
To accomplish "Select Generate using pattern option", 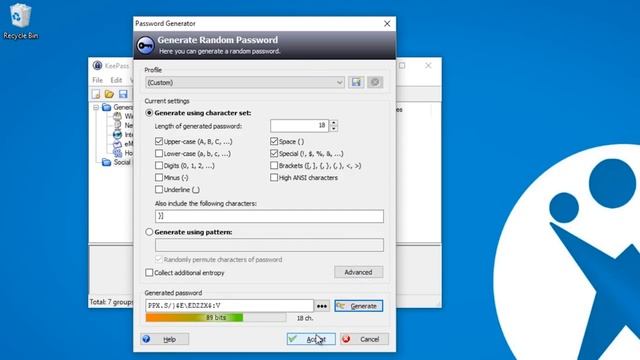I will (149, 232).
